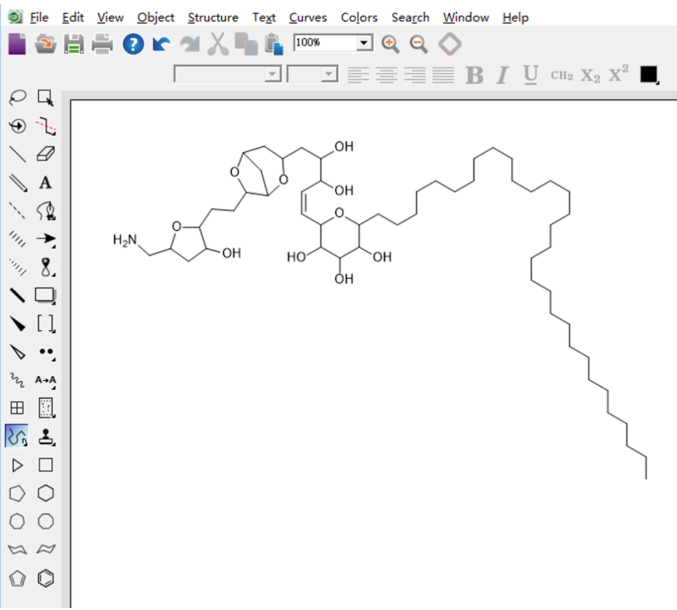Select the Hashed Wedged Bond tool
Viewport: 677px width, 610px height.
coord(18,267)
